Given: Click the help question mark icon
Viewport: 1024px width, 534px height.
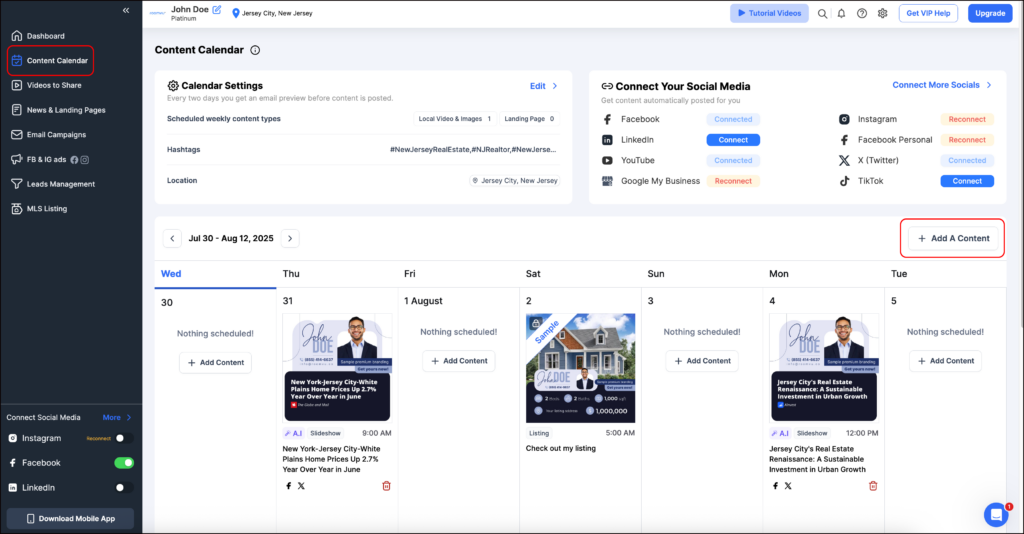Looking at the screenshot, I should pyautogui.click(x=862, y=14).
